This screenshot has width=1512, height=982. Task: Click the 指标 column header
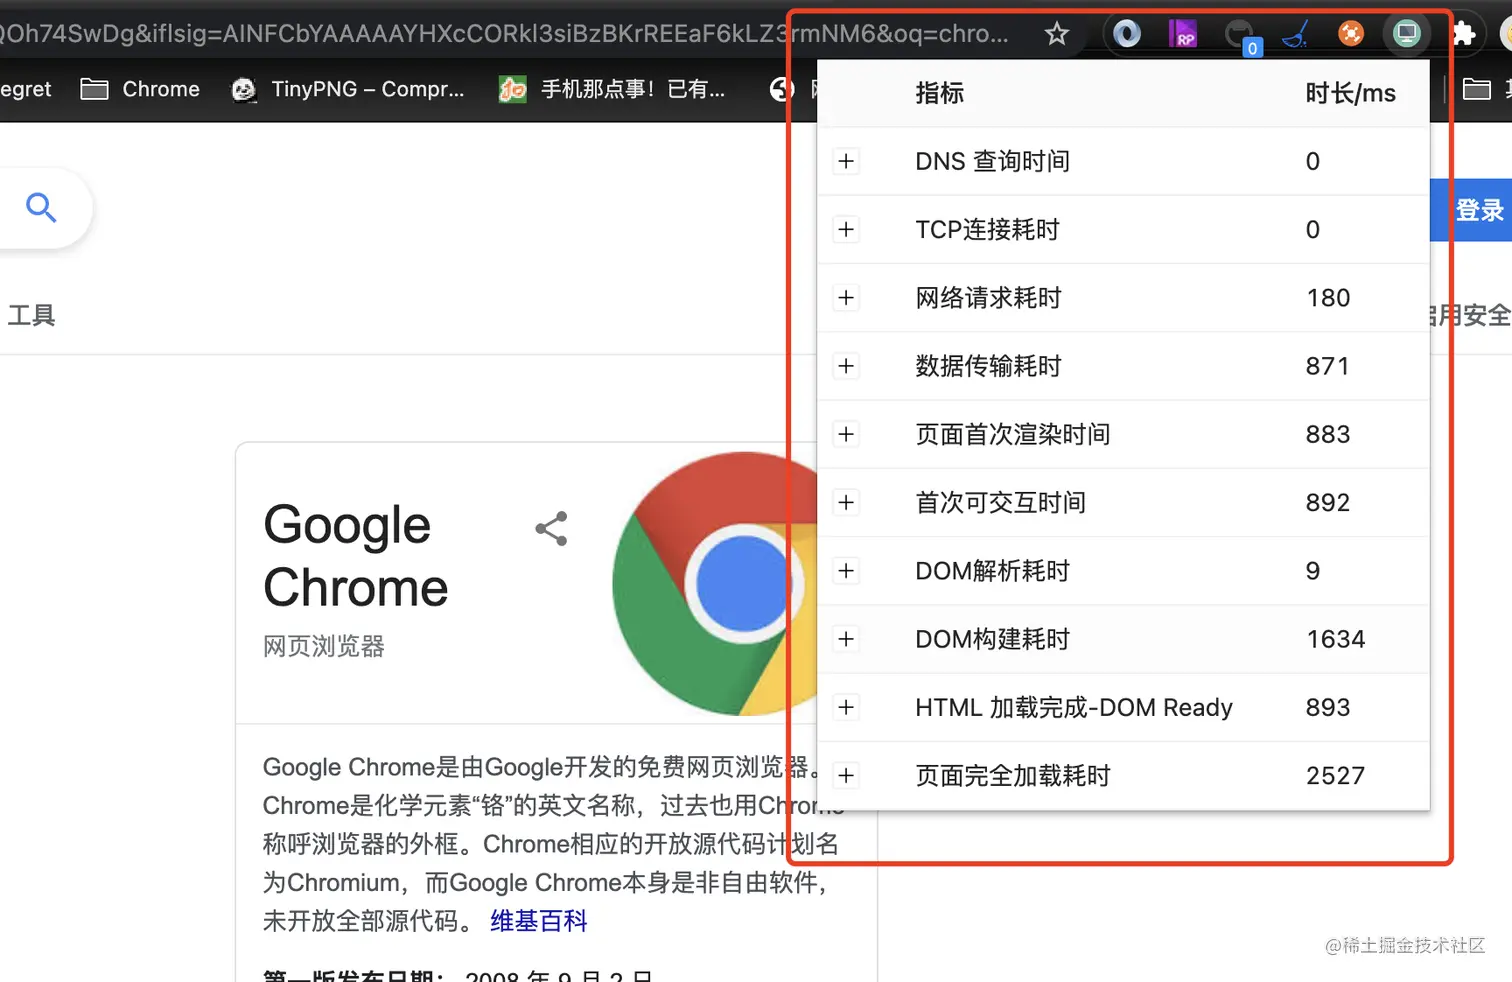pyautogui.click(x=939, y=93)
